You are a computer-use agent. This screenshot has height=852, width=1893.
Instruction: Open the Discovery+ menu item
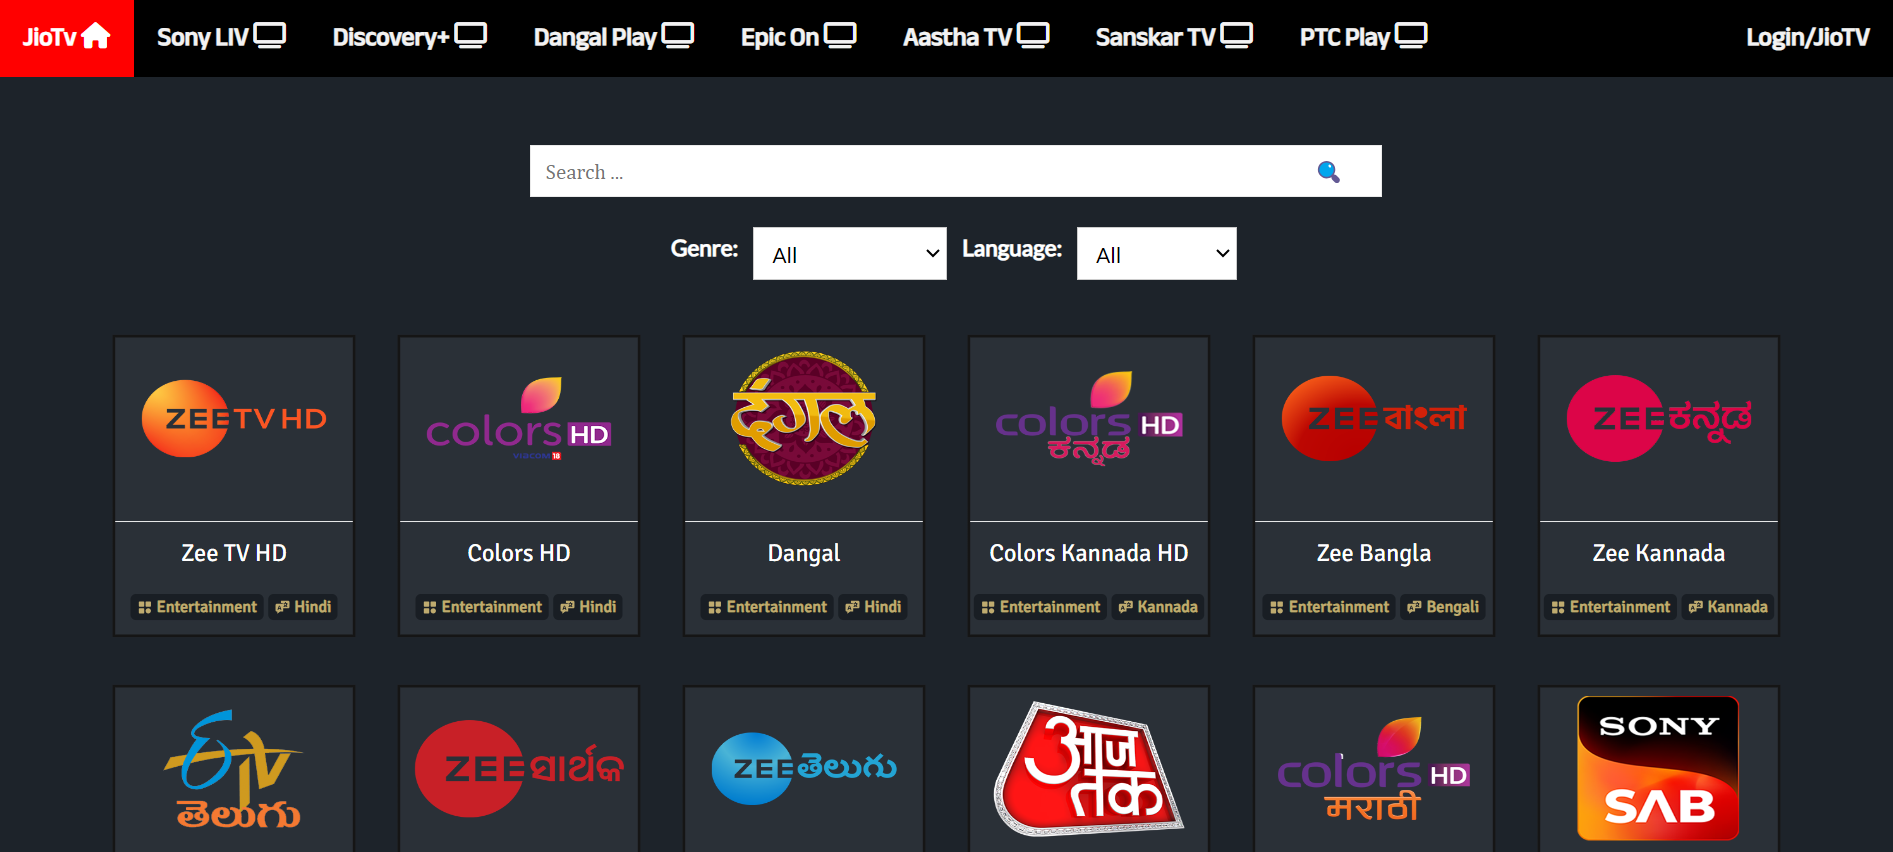[x=409, y=37]
